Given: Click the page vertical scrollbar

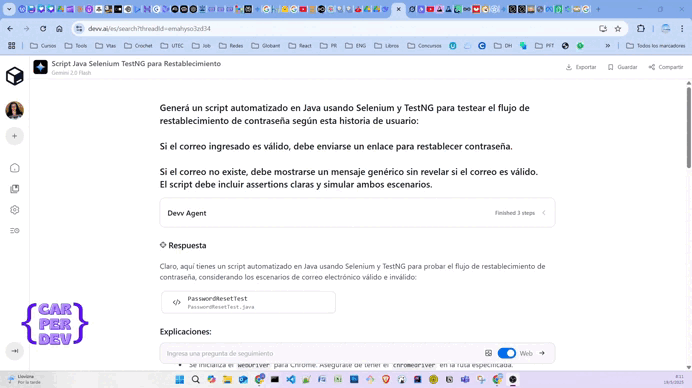Looking at the screenshot, I should [688, 127].
